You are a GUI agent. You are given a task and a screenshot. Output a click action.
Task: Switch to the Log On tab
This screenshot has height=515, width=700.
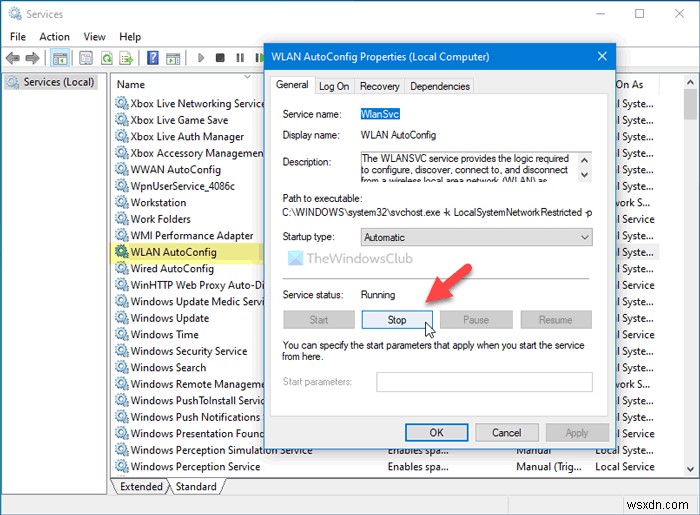pos(334,86)
